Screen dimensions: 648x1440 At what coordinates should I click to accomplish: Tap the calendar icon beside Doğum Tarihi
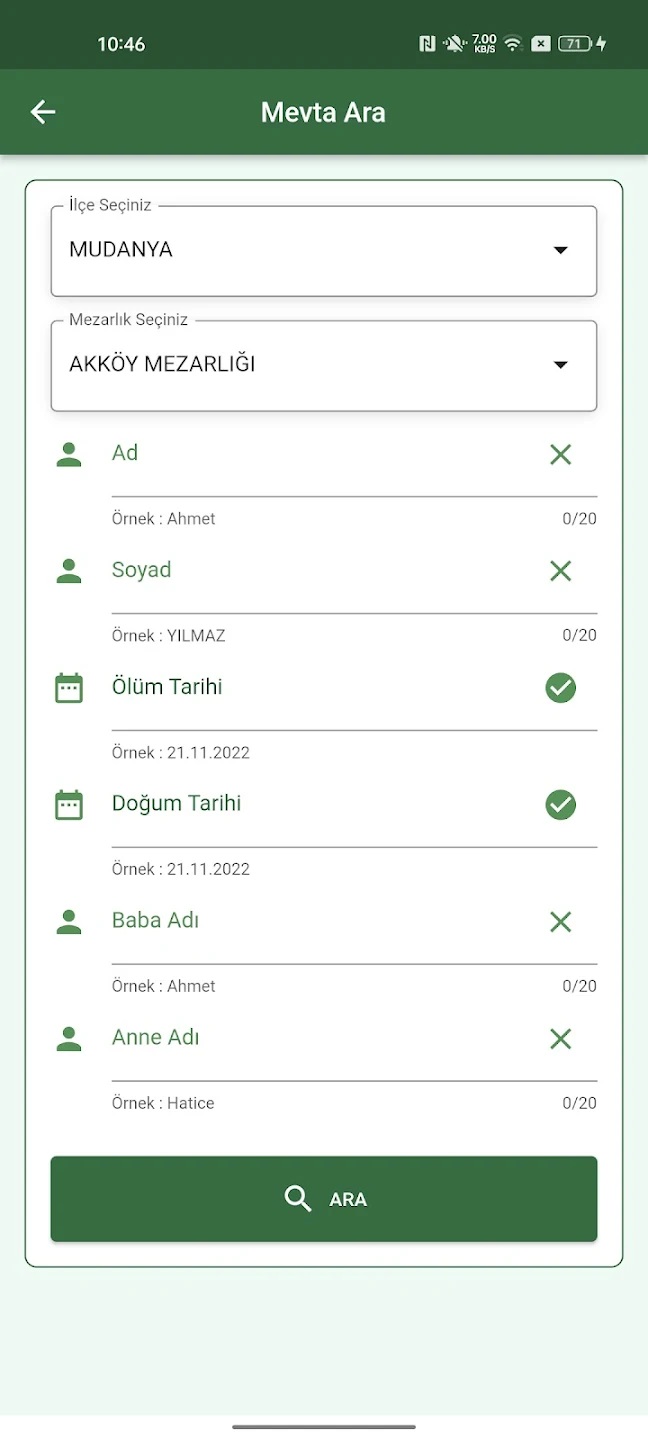(x=69, y=805)
